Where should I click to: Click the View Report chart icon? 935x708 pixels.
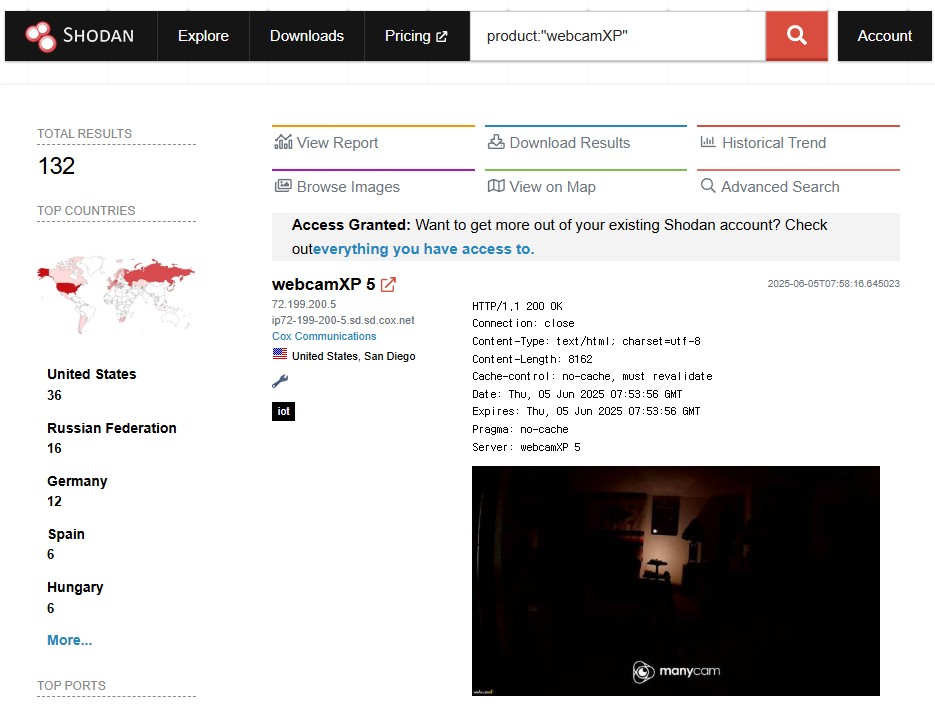(283, 142)
